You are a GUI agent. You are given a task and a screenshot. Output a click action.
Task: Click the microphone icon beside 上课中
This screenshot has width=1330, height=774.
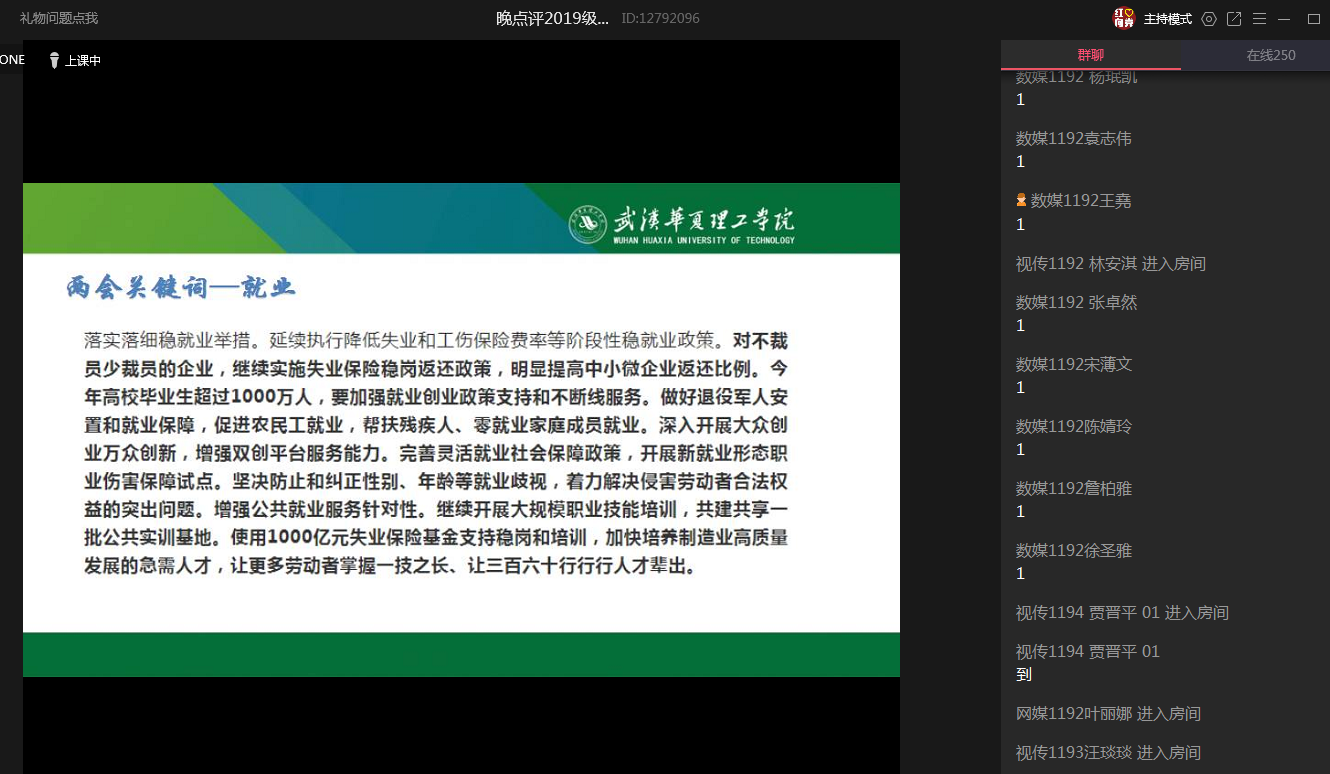[x=54, y=61]
